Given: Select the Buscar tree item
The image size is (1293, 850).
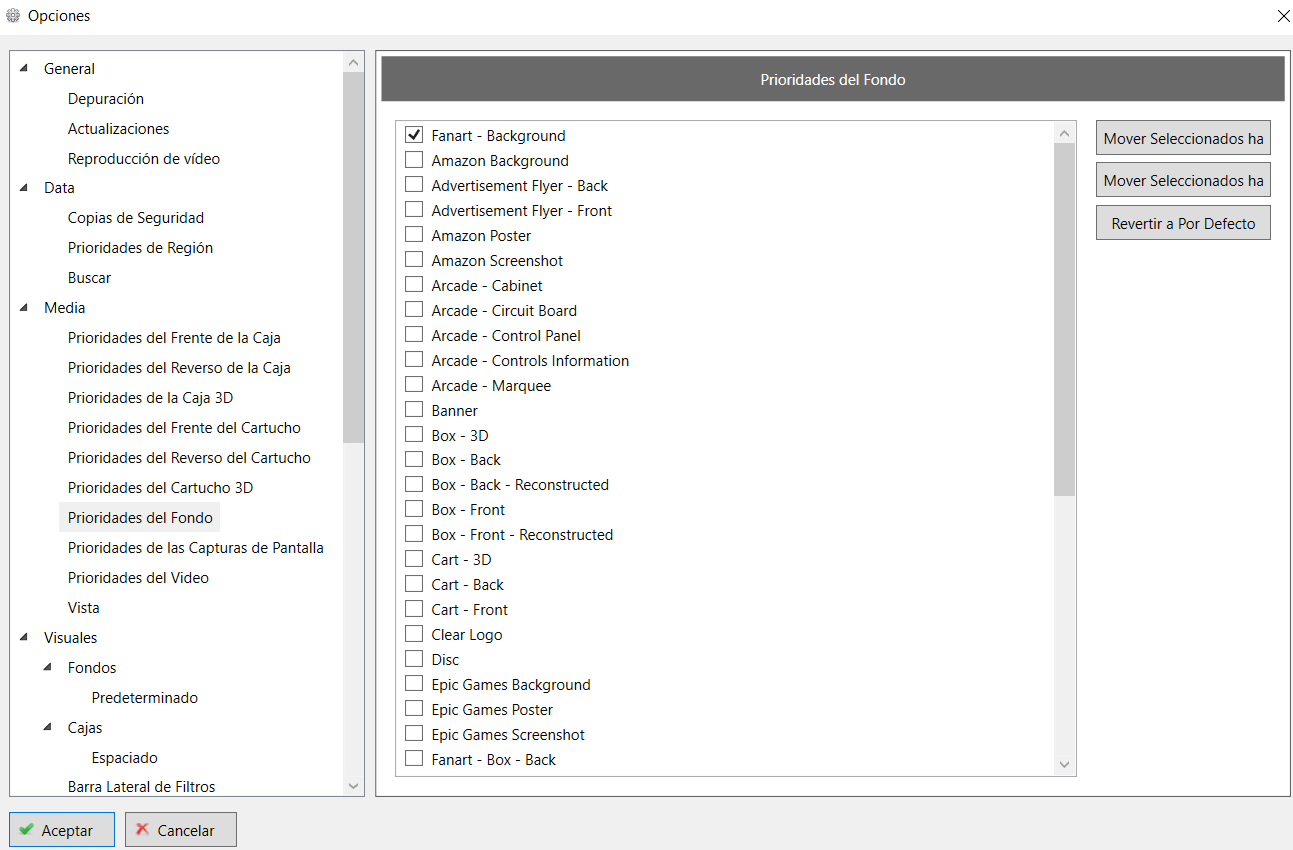Looking at the screenshot, I should pos(89,278).
